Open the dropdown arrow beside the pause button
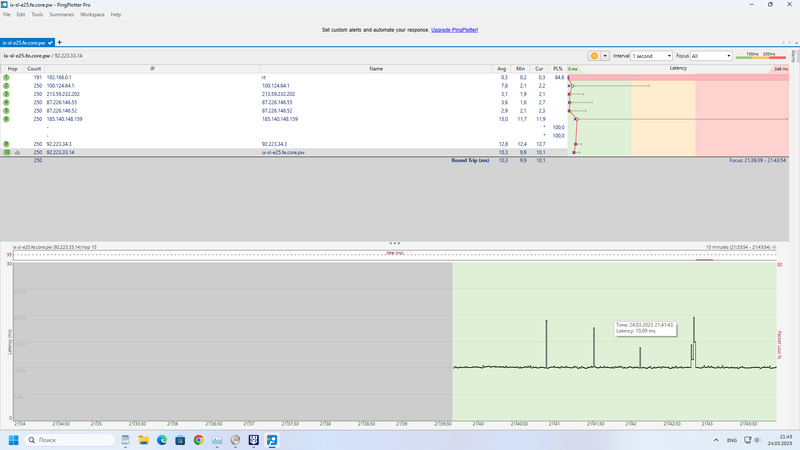Screen dimensions: 800x450 (x=605, y=56)
